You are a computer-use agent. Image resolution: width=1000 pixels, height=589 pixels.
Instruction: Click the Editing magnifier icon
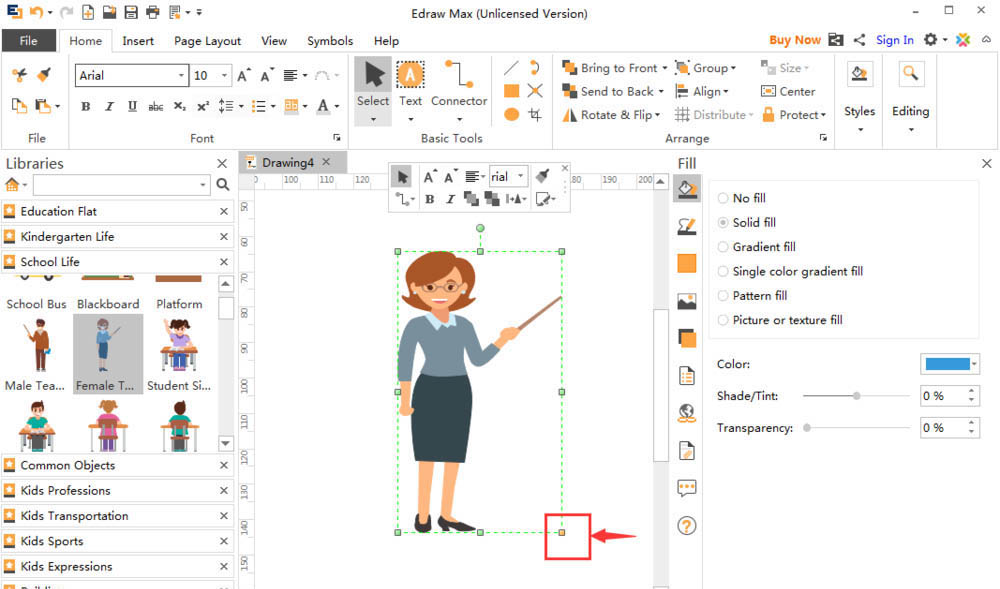(910, 74)
